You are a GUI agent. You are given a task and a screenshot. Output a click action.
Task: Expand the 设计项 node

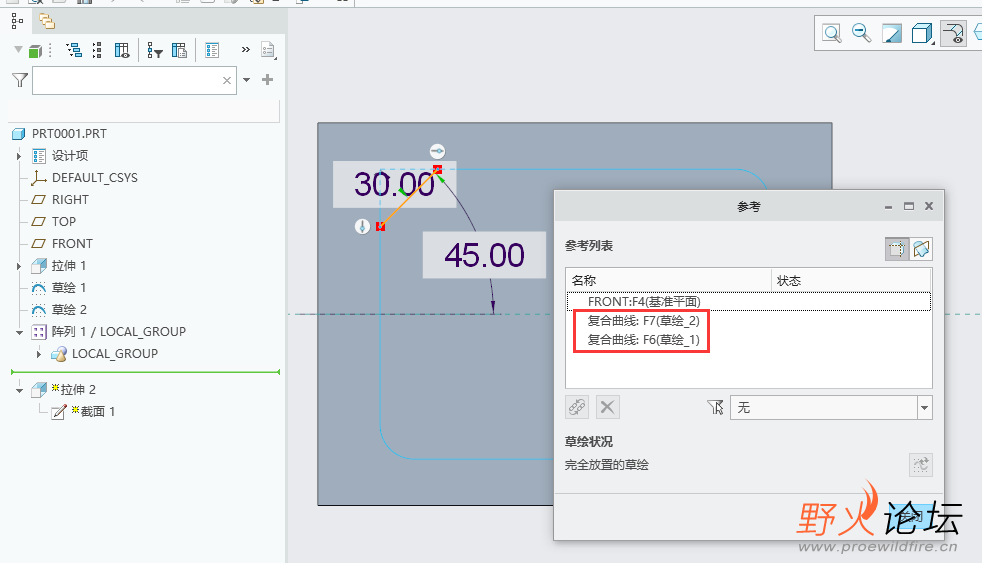point(18,156)
